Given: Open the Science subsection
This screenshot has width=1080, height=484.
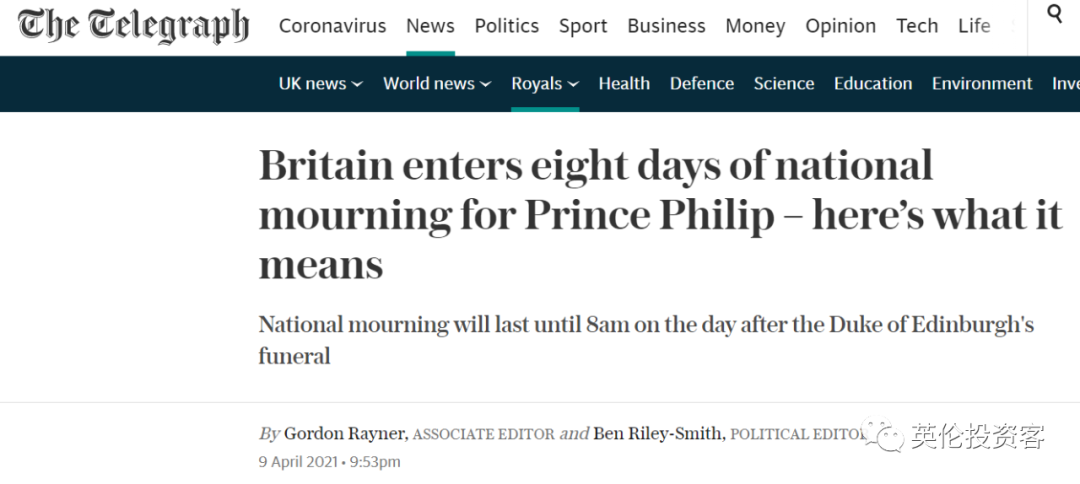Looking at the screenshot, I should [784, 84].
